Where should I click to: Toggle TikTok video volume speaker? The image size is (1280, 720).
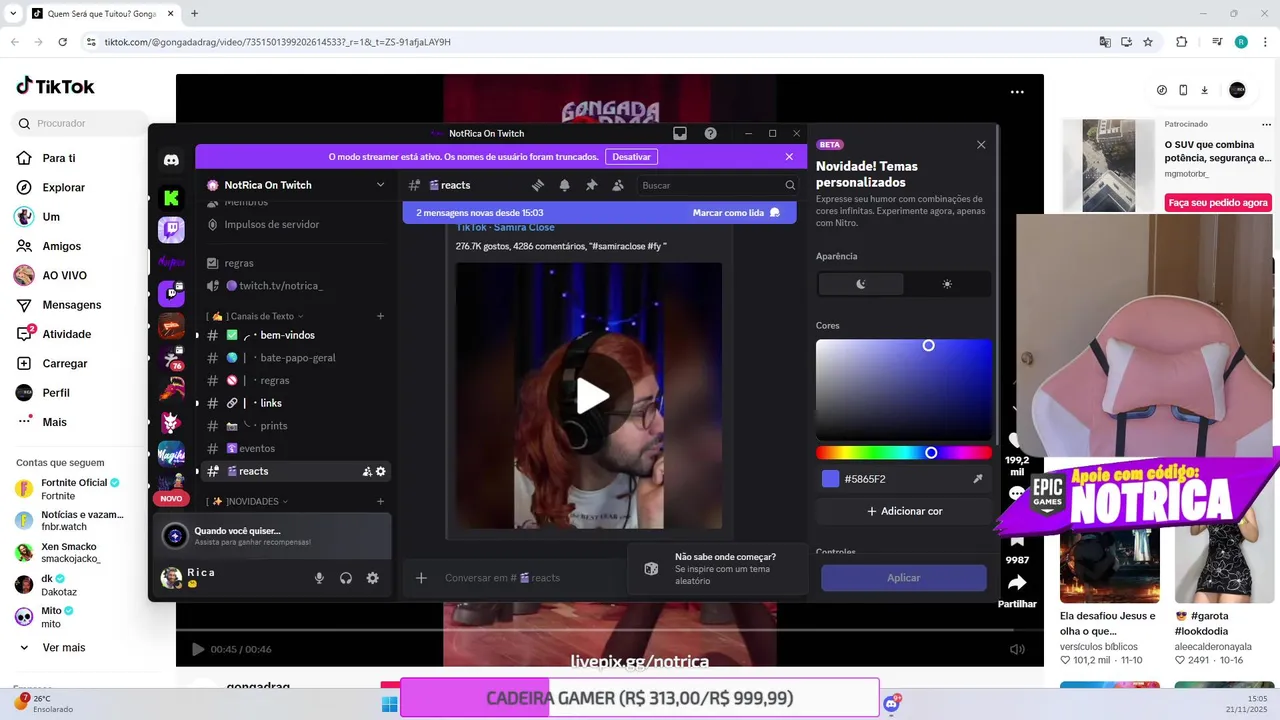(x=1017, y=649)
